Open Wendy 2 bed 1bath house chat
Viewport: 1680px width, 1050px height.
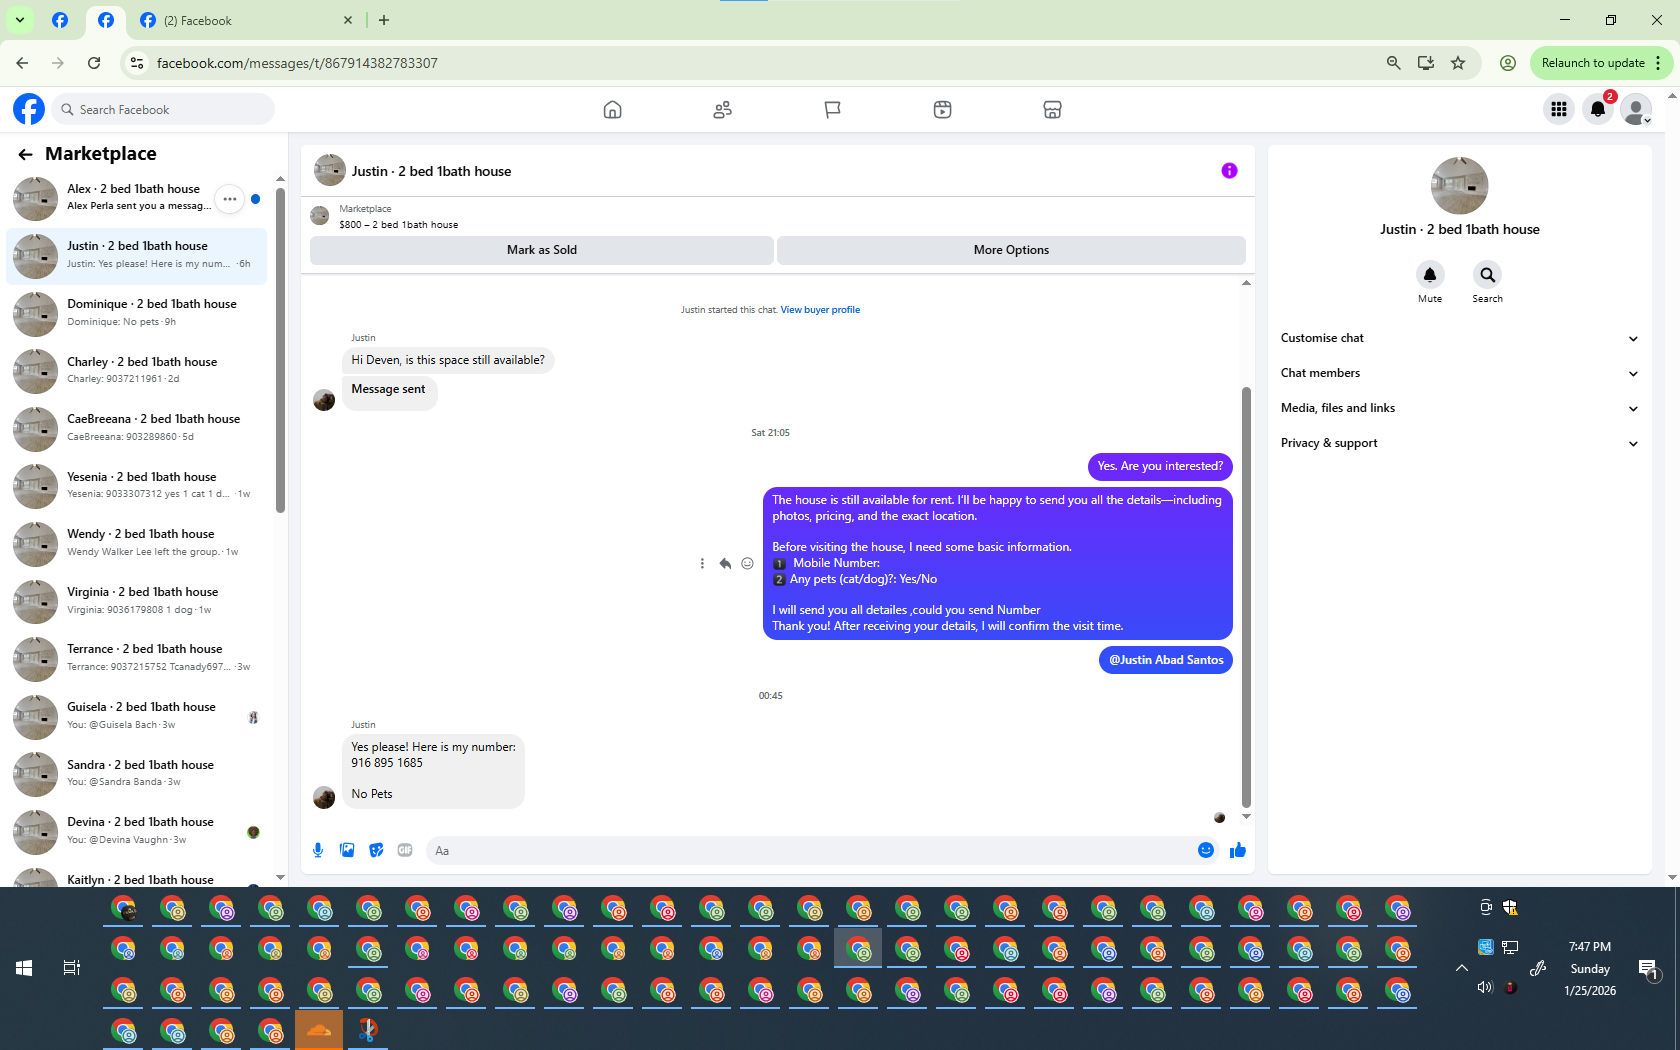point(137,543)
